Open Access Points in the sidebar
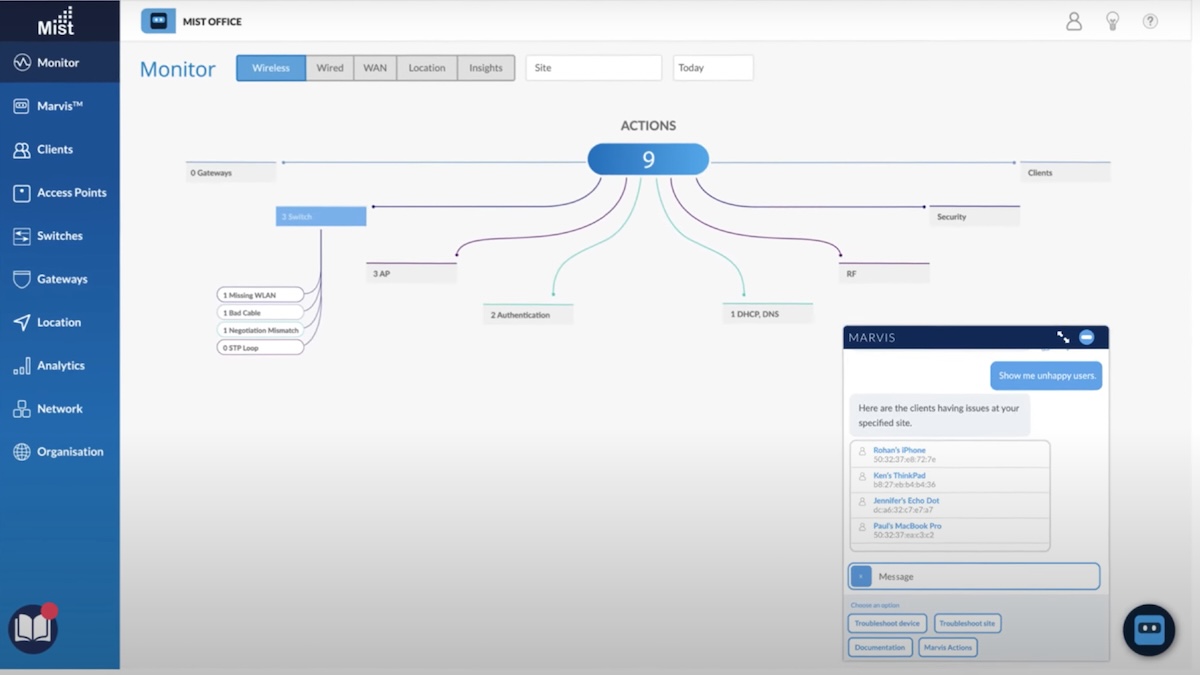The height and width of the screenshot is (675, 1200). click(x=59, y=193)
